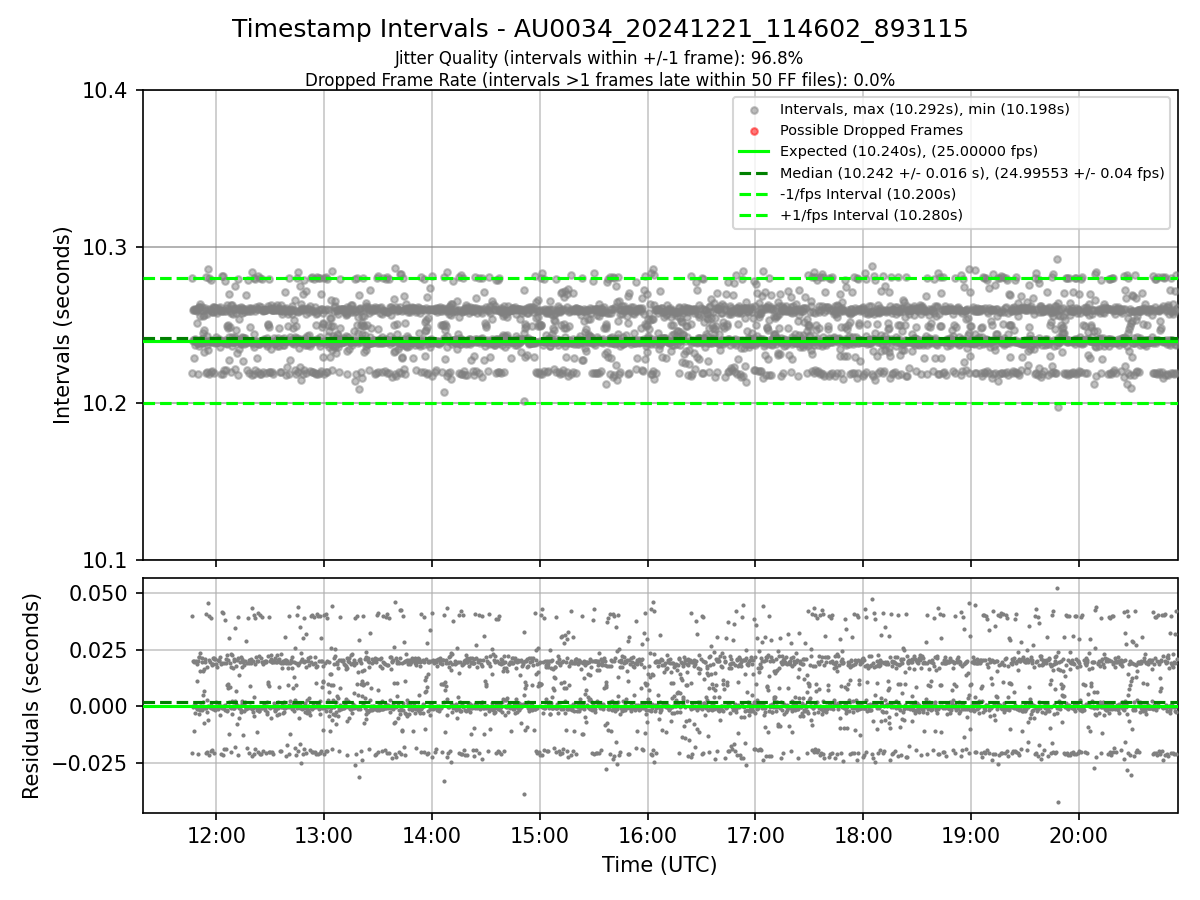Click legend entry 'Possible Dropped Frames'
The width and height of the screenshot is (1200, 900).
pos(871,130)
